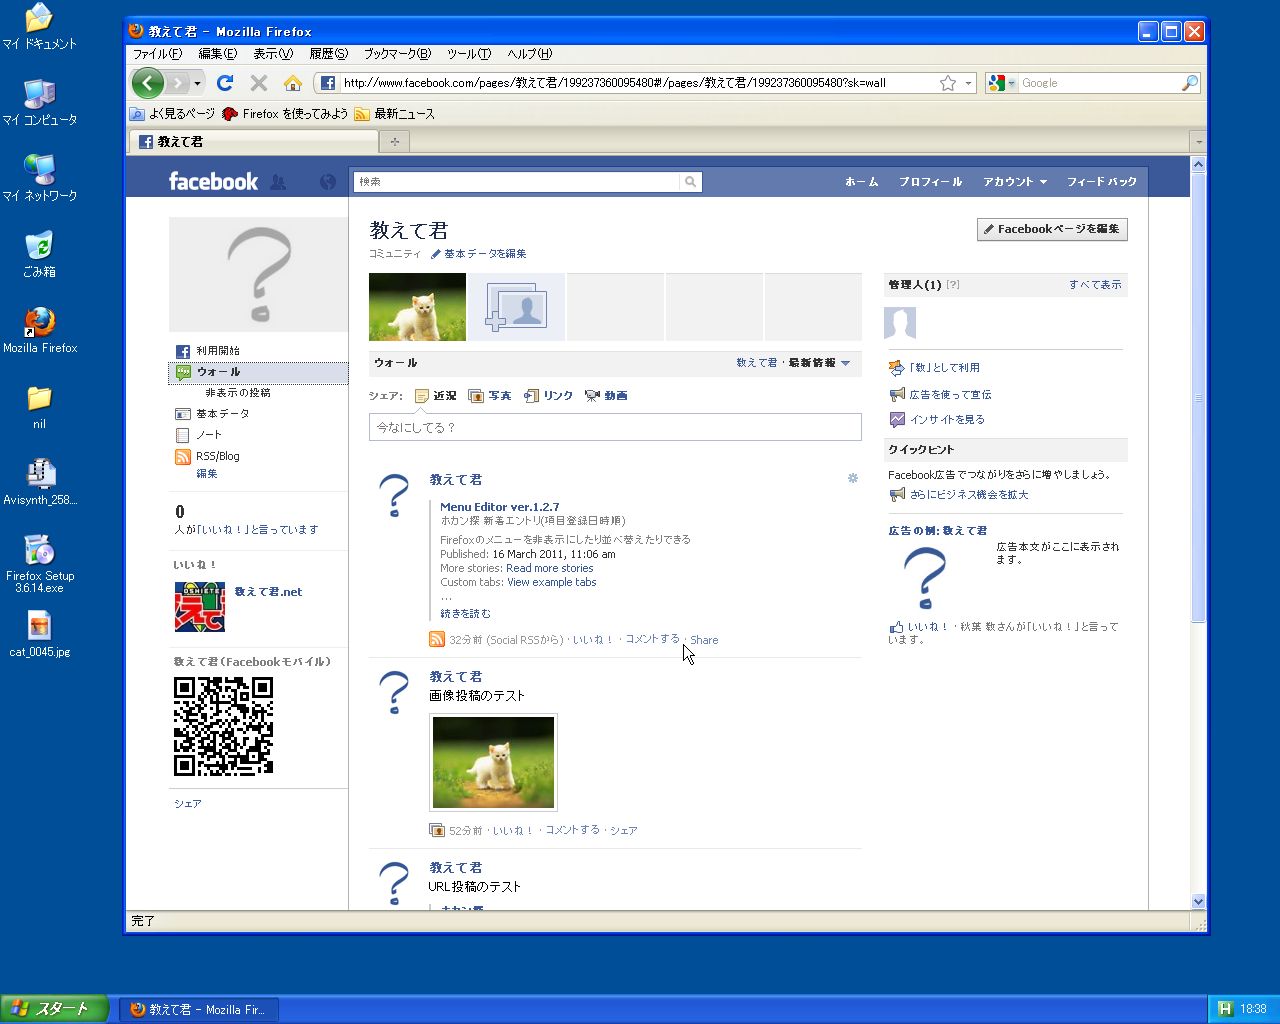1280x1024 pixels.
Task: Click the Facebookページを編集 button
Action: point(1052,229)
